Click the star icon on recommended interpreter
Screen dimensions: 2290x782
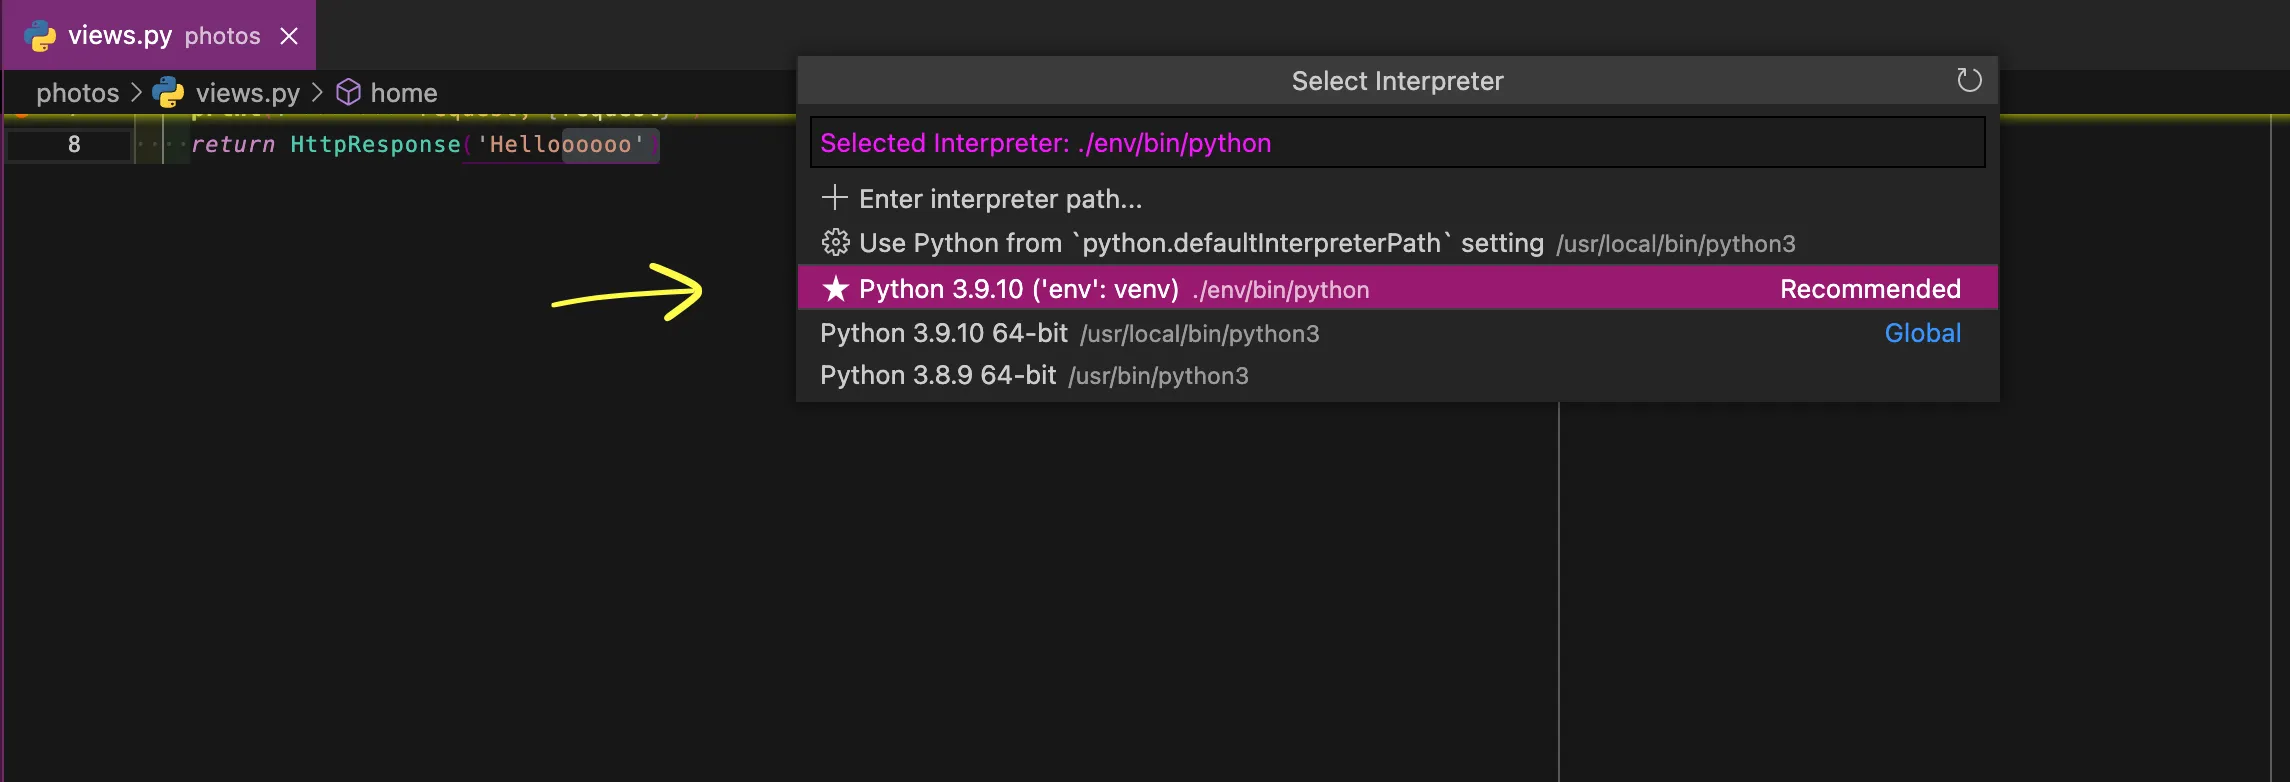[835, 289]
